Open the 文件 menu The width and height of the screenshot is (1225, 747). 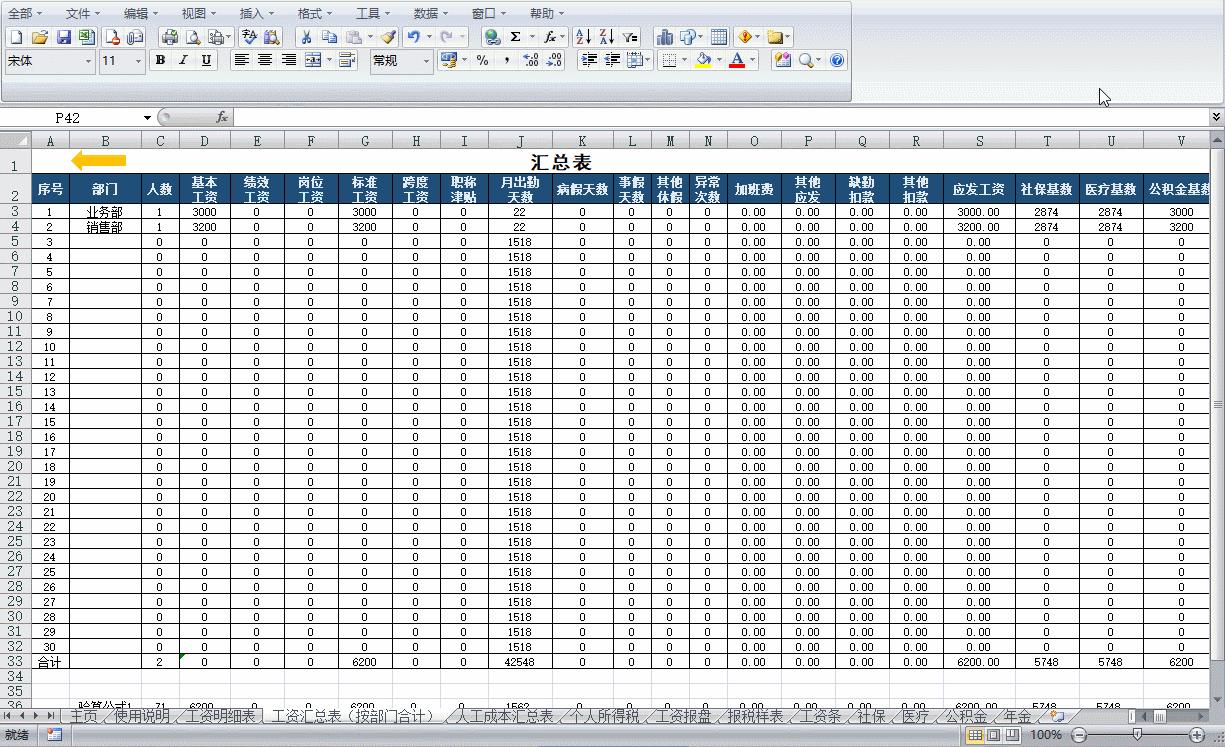83,13
